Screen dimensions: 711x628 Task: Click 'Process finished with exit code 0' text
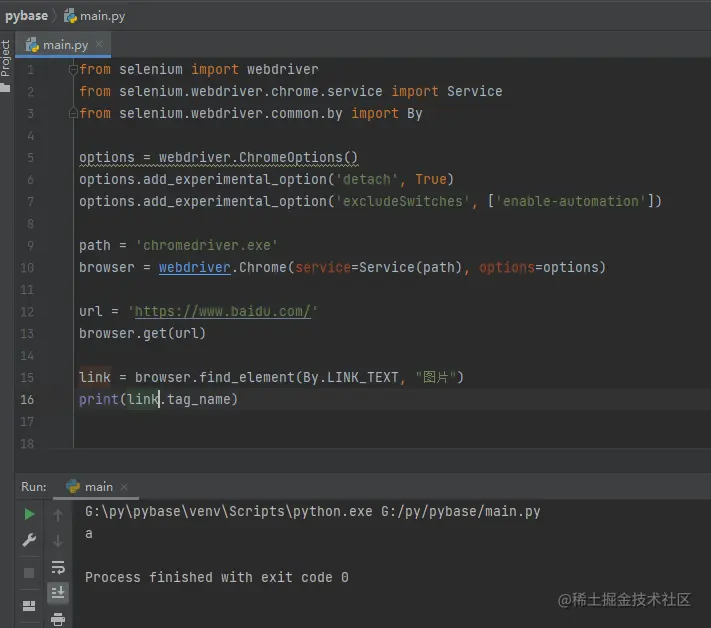(x=217, y=577)
